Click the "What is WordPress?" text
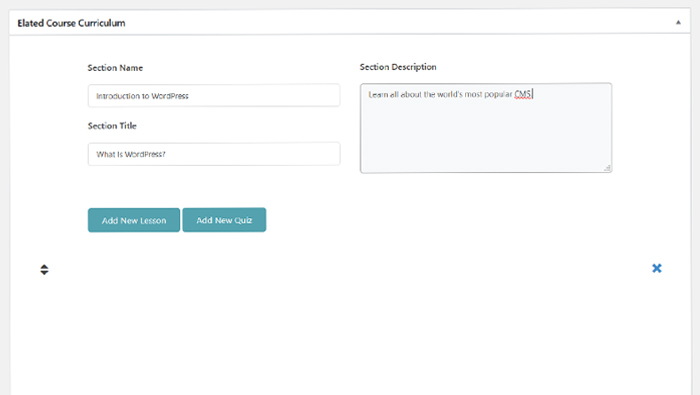Viewport: 700px width, 395px height. pyautogui.click(x=131, y=154)
